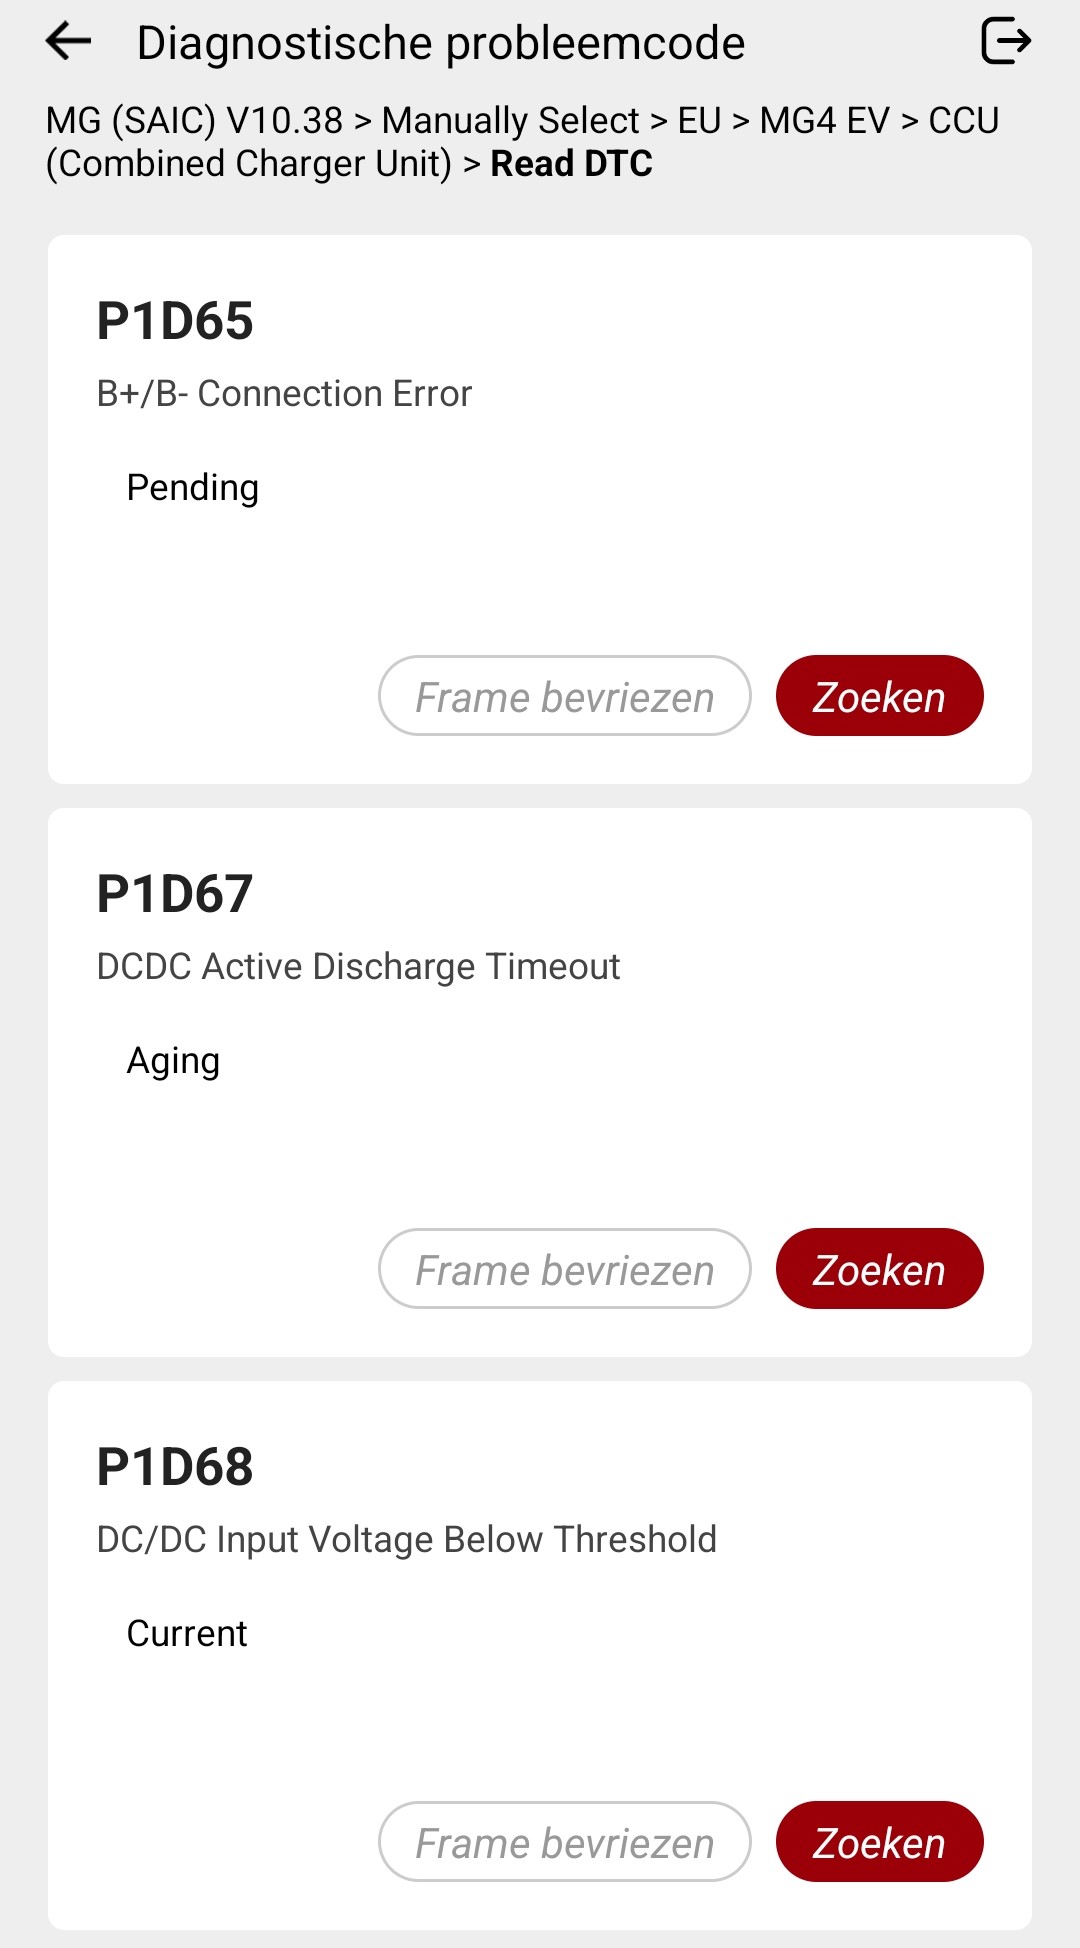Tap the Pending status label

point(193,488)
